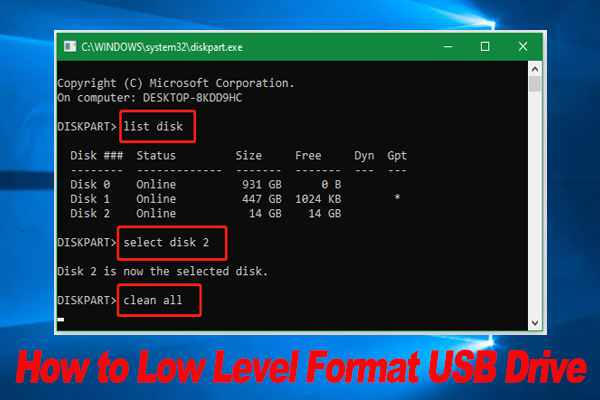The image size is (600, 400).
Task: Click the title text C:\WINDOWS\system32\diskpart.exe
Action: pos(162,47)
